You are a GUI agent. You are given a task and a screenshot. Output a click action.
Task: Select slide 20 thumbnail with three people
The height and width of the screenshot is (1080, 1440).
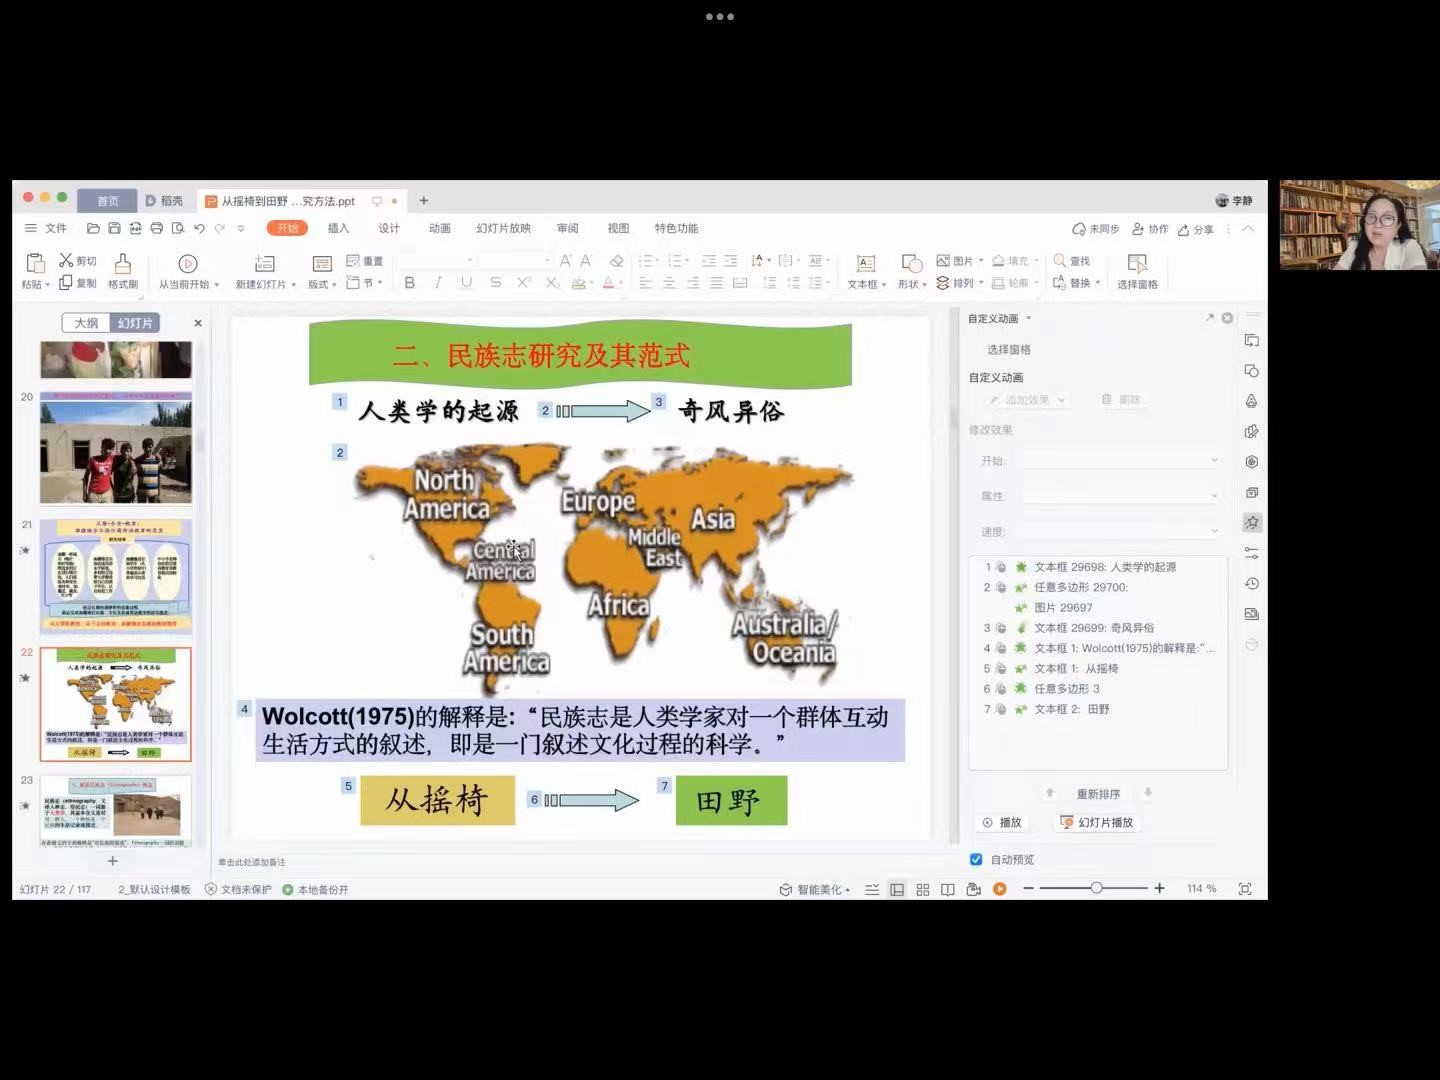(116, 448)
